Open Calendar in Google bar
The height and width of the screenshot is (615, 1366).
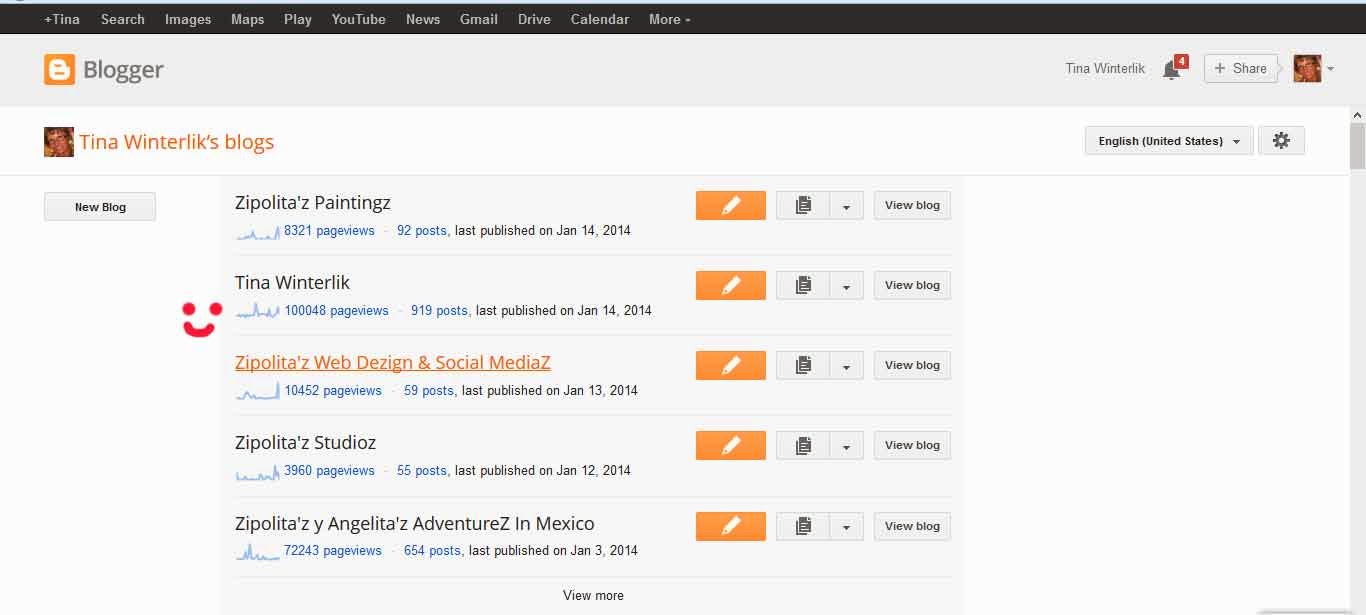point(600,19)
